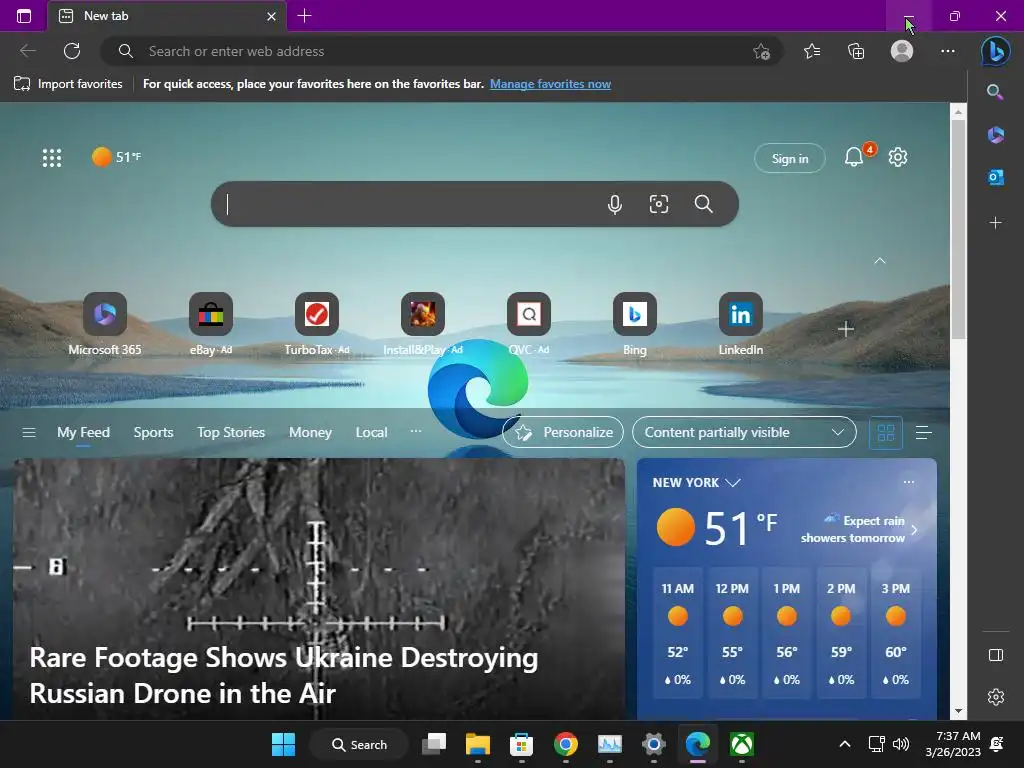Open Manage favorites now link
This screenshot has width=1024, height=768.
[551, 84]
